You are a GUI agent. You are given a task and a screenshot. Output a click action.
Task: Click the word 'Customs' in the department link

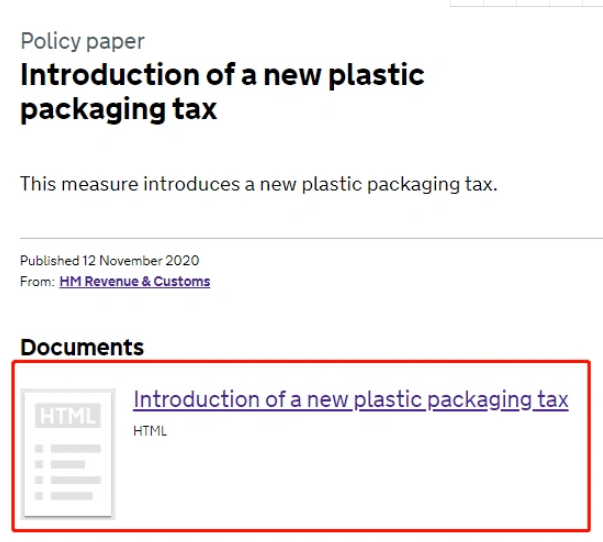[182, 282]
